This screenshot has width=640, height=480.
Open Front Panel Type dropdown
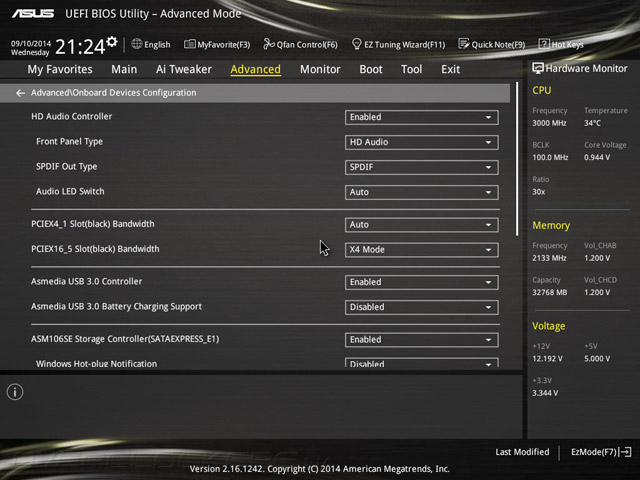coord(422,142)
